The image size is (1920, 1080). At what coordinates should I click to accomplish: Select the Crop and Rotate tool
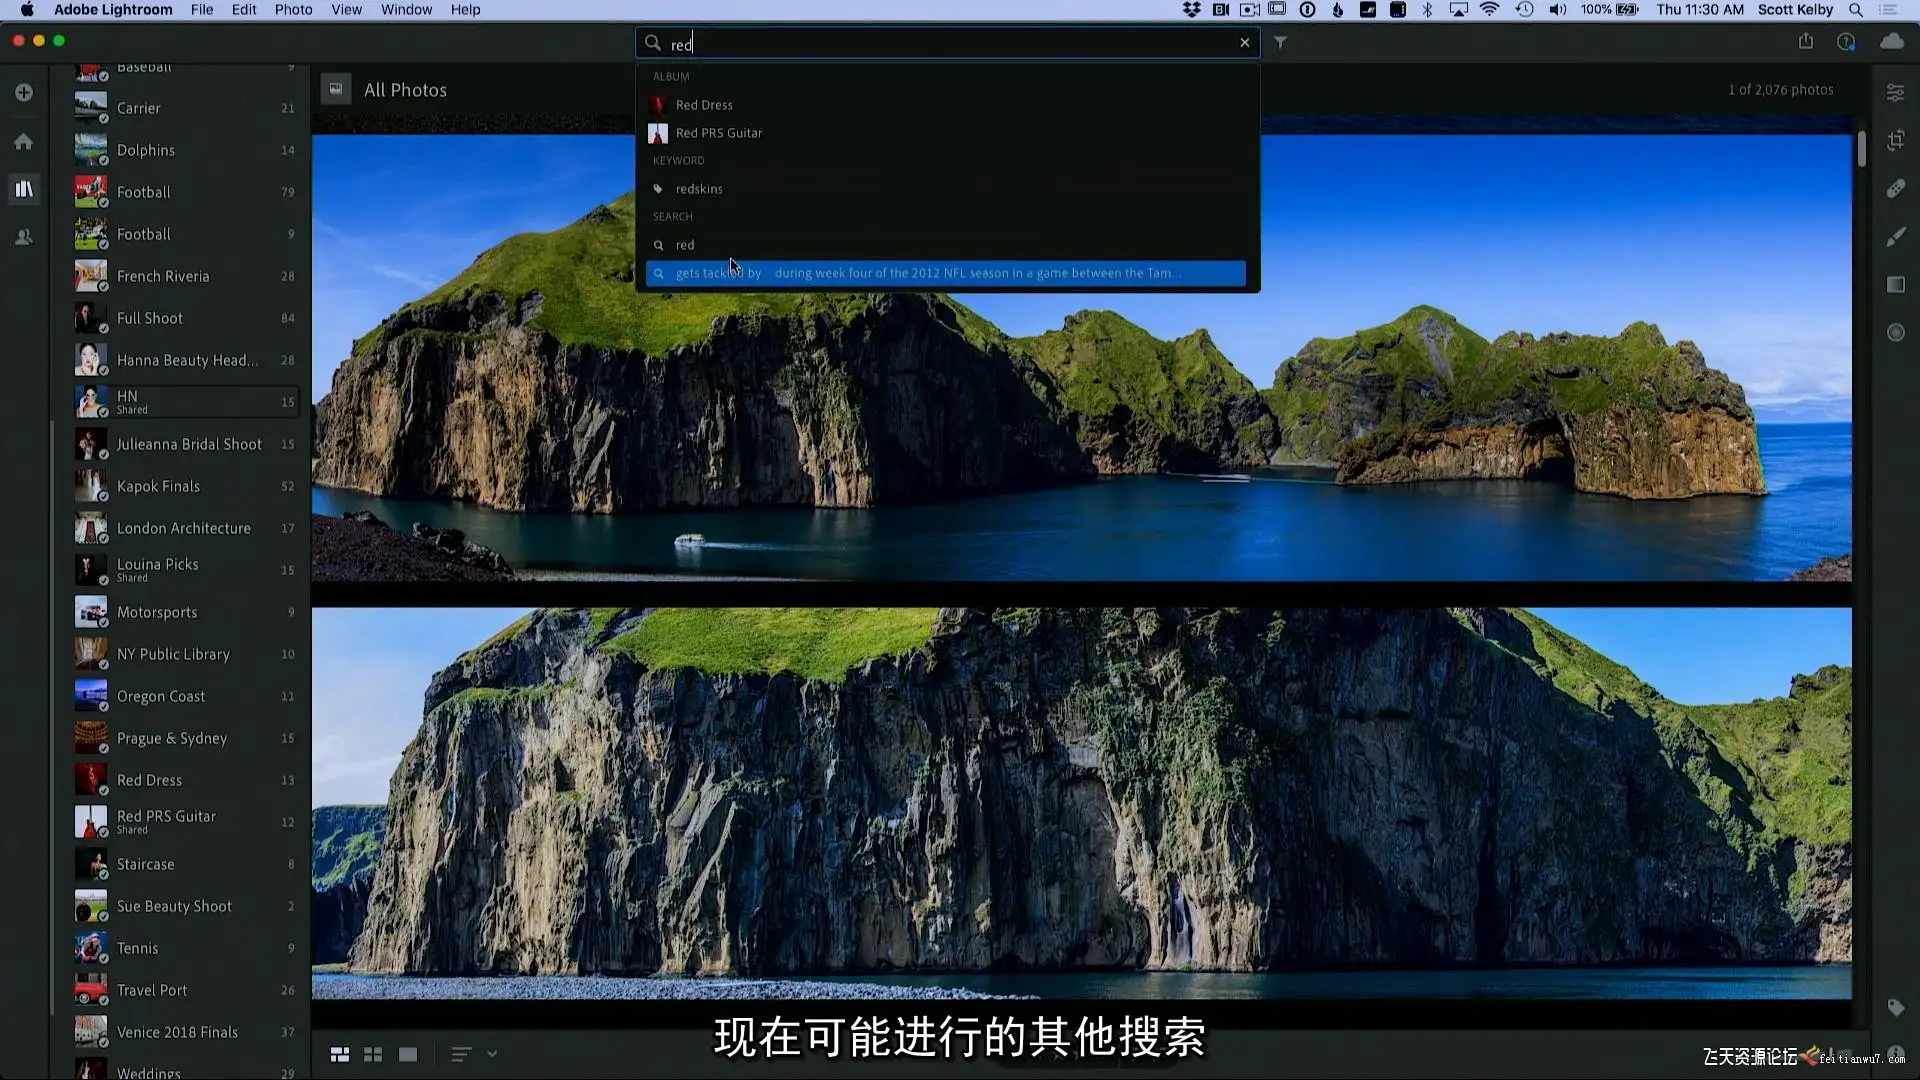pyautogui.click(x=1895, y=141)
